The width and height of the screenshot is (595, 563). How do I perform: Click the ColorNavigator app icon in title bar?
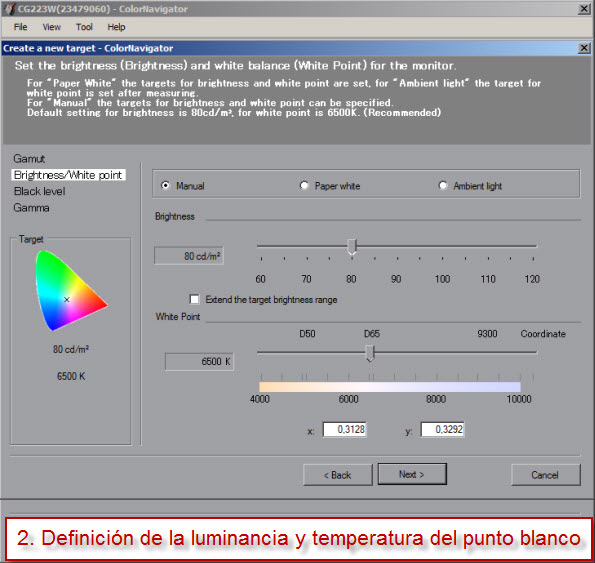tap(9, 9)
